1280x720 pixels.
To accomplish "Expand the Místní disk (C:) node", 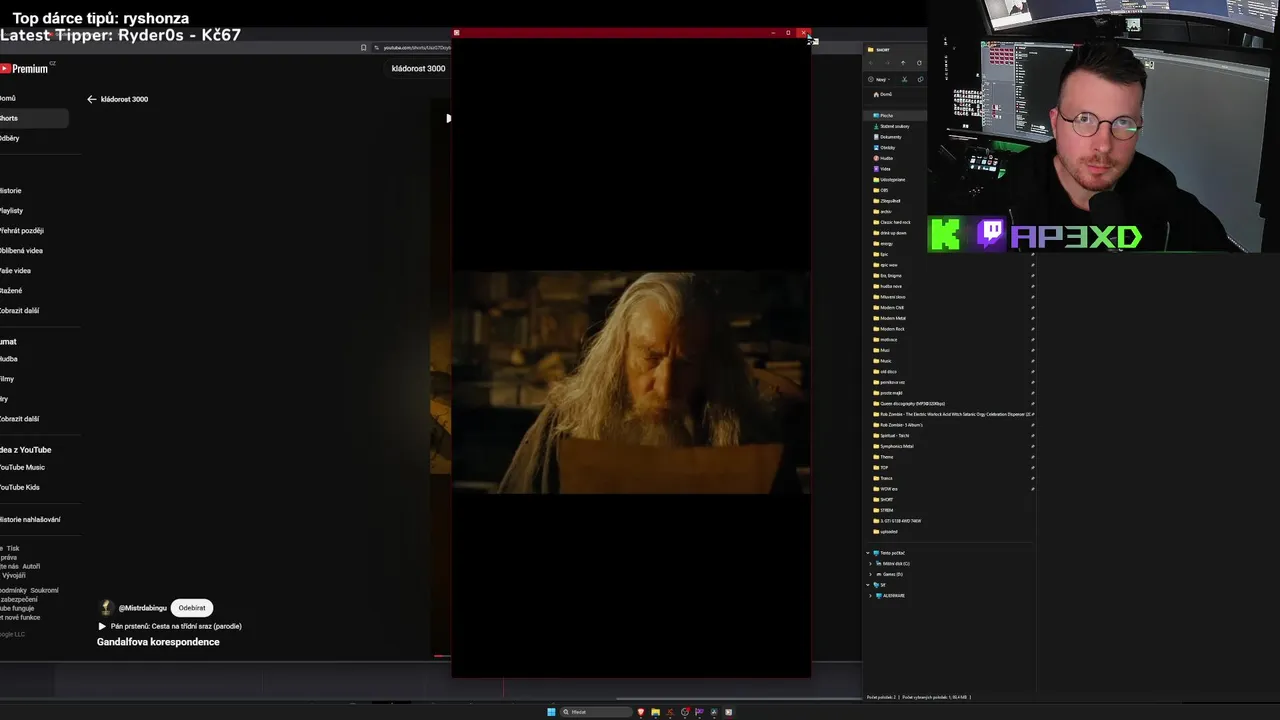I will [870, 564].
